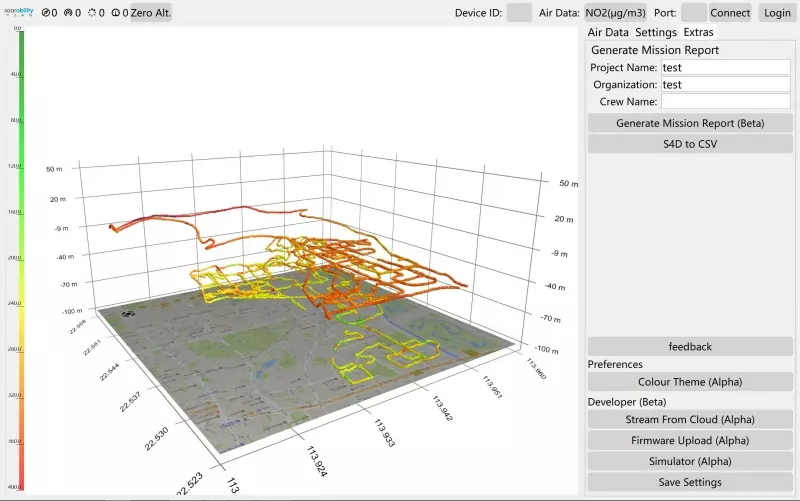
Task: Click Generate Mission Report (Beta) button
Action: [x=690, y=123]
